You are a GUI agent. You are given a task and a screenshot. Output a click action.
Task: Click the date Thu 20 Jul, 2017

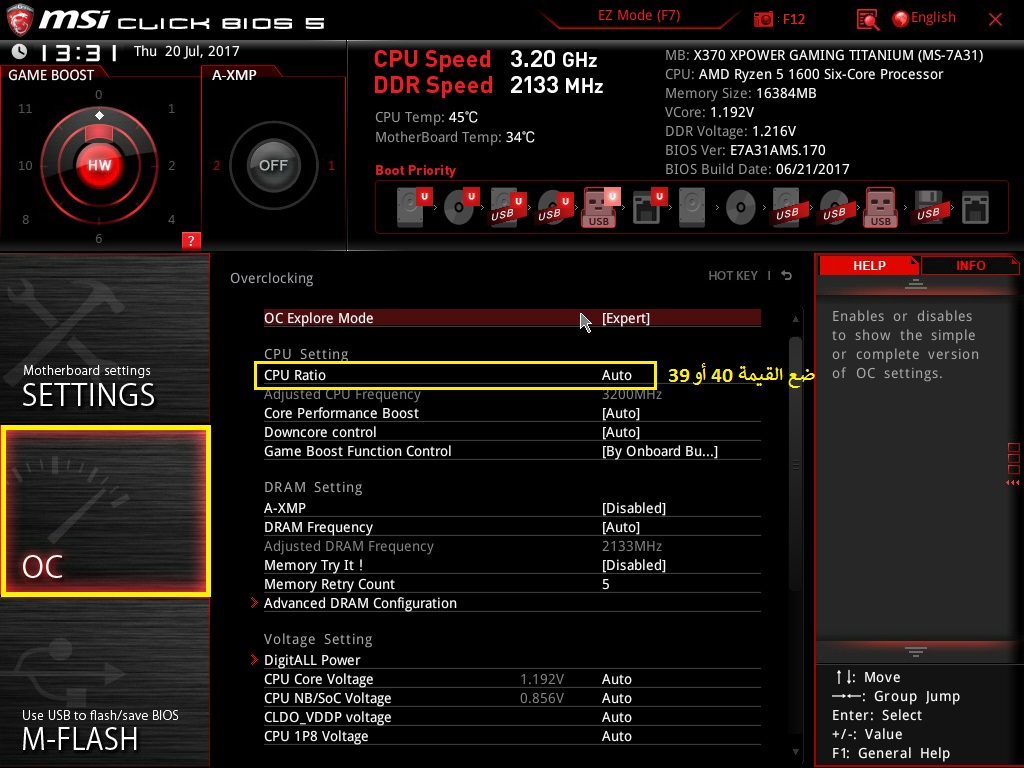point(186,51)
